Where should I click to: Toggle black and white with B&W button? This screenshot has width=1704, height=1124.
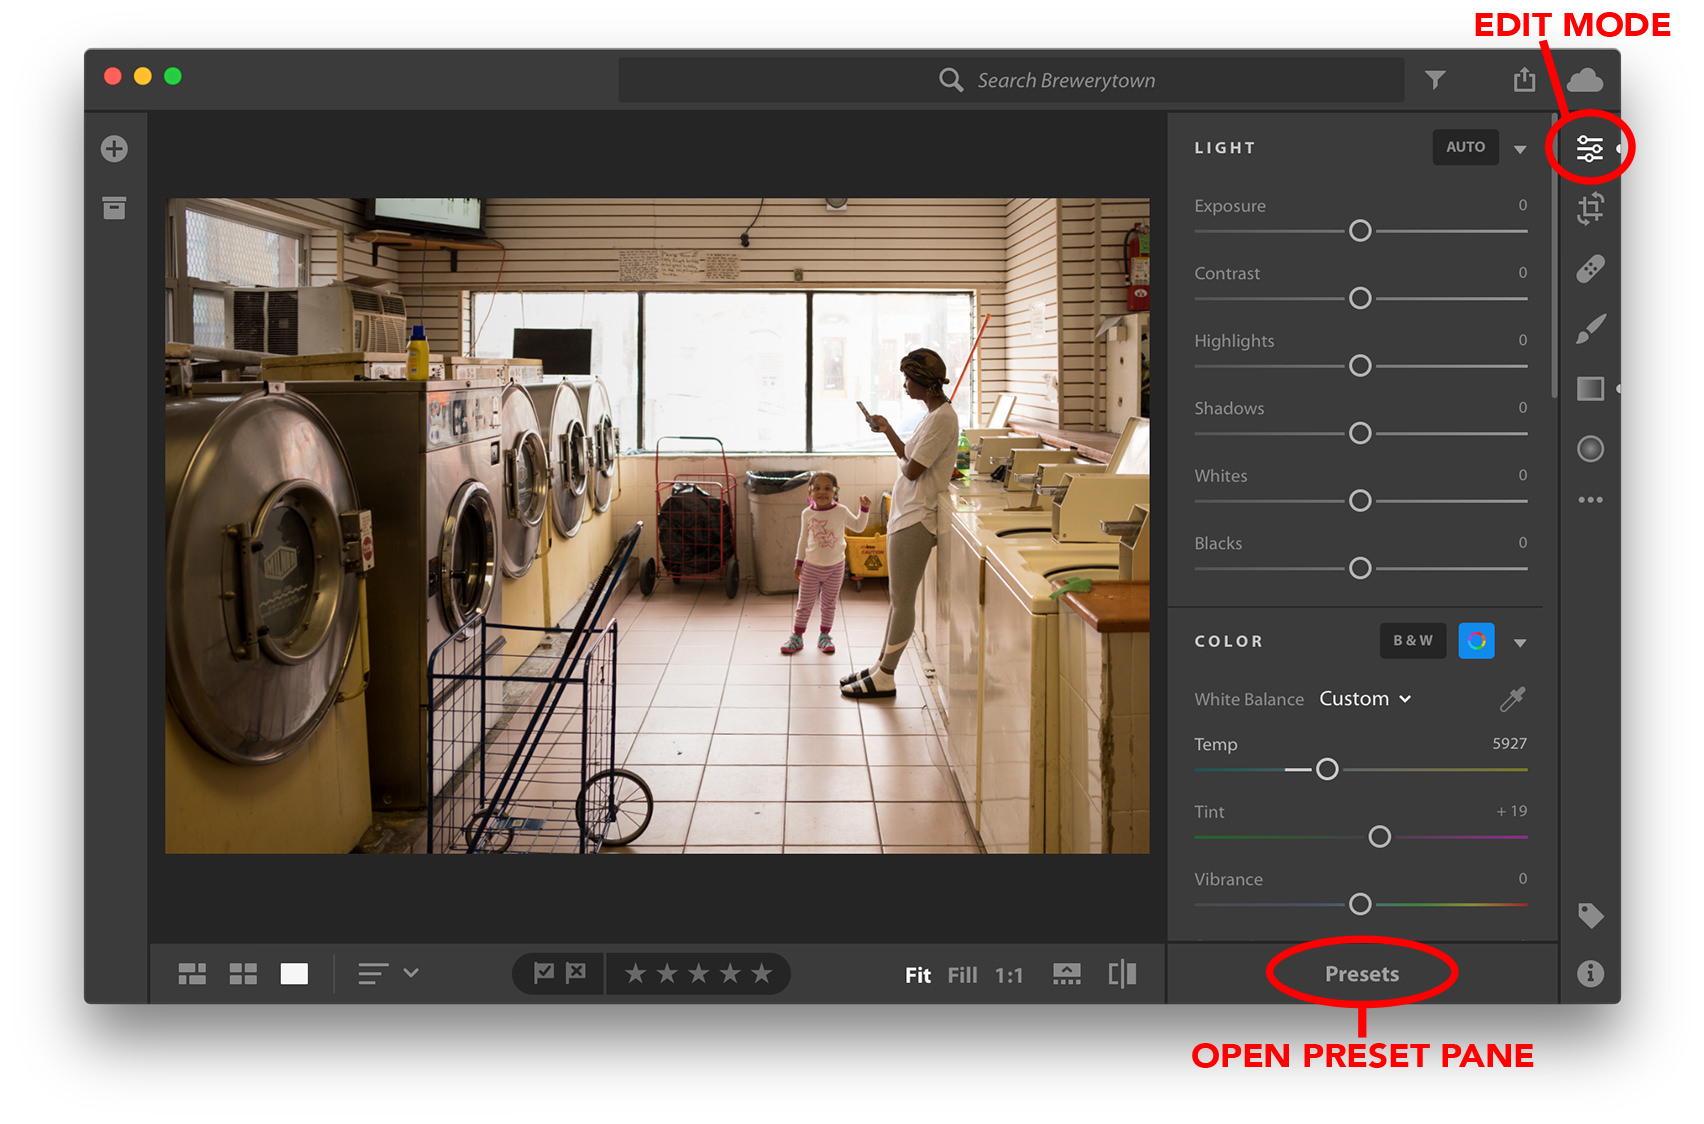(1412, 641)
